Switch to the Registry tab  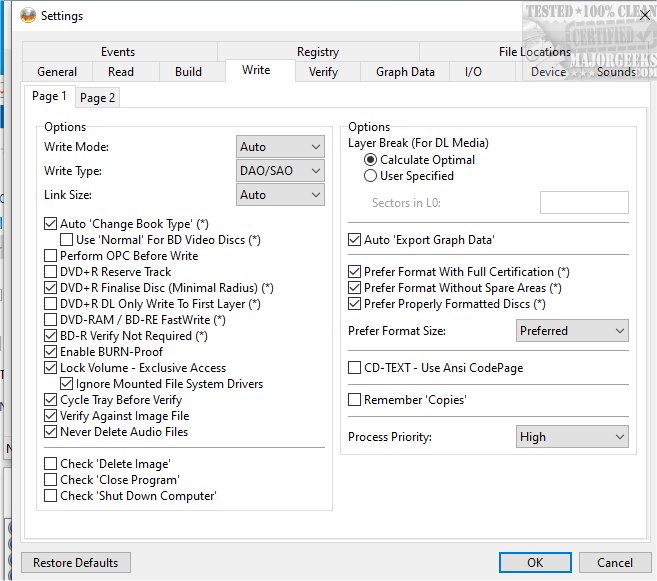tap(318, 52)
